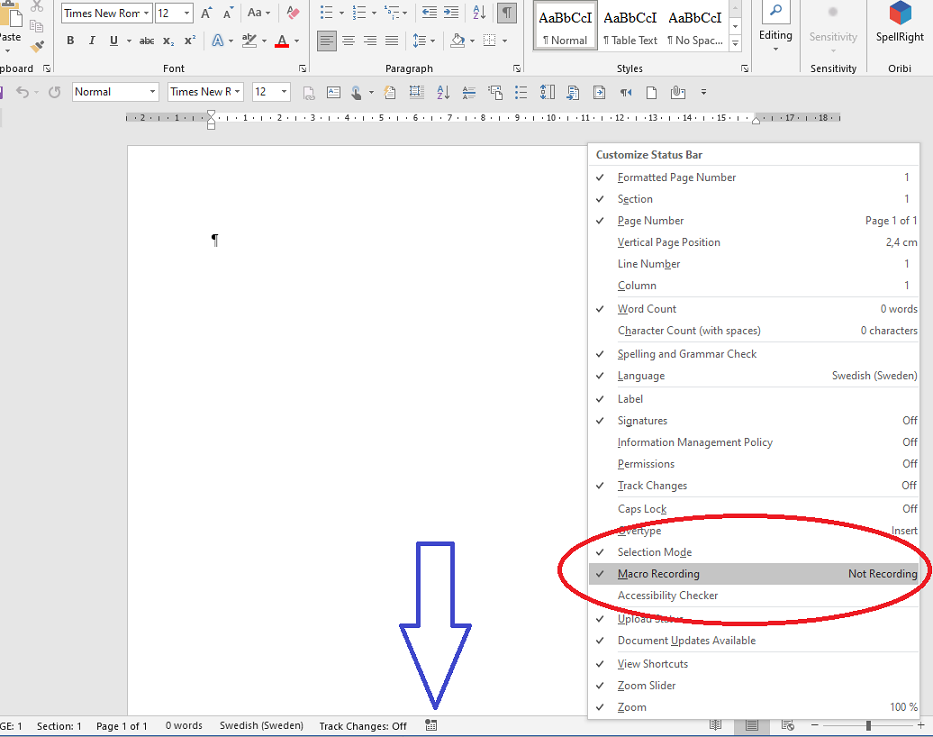Open the ribbon font size dropdown
Image resolution: width=933 pixels, height=737 pixels.
[187, 12]
